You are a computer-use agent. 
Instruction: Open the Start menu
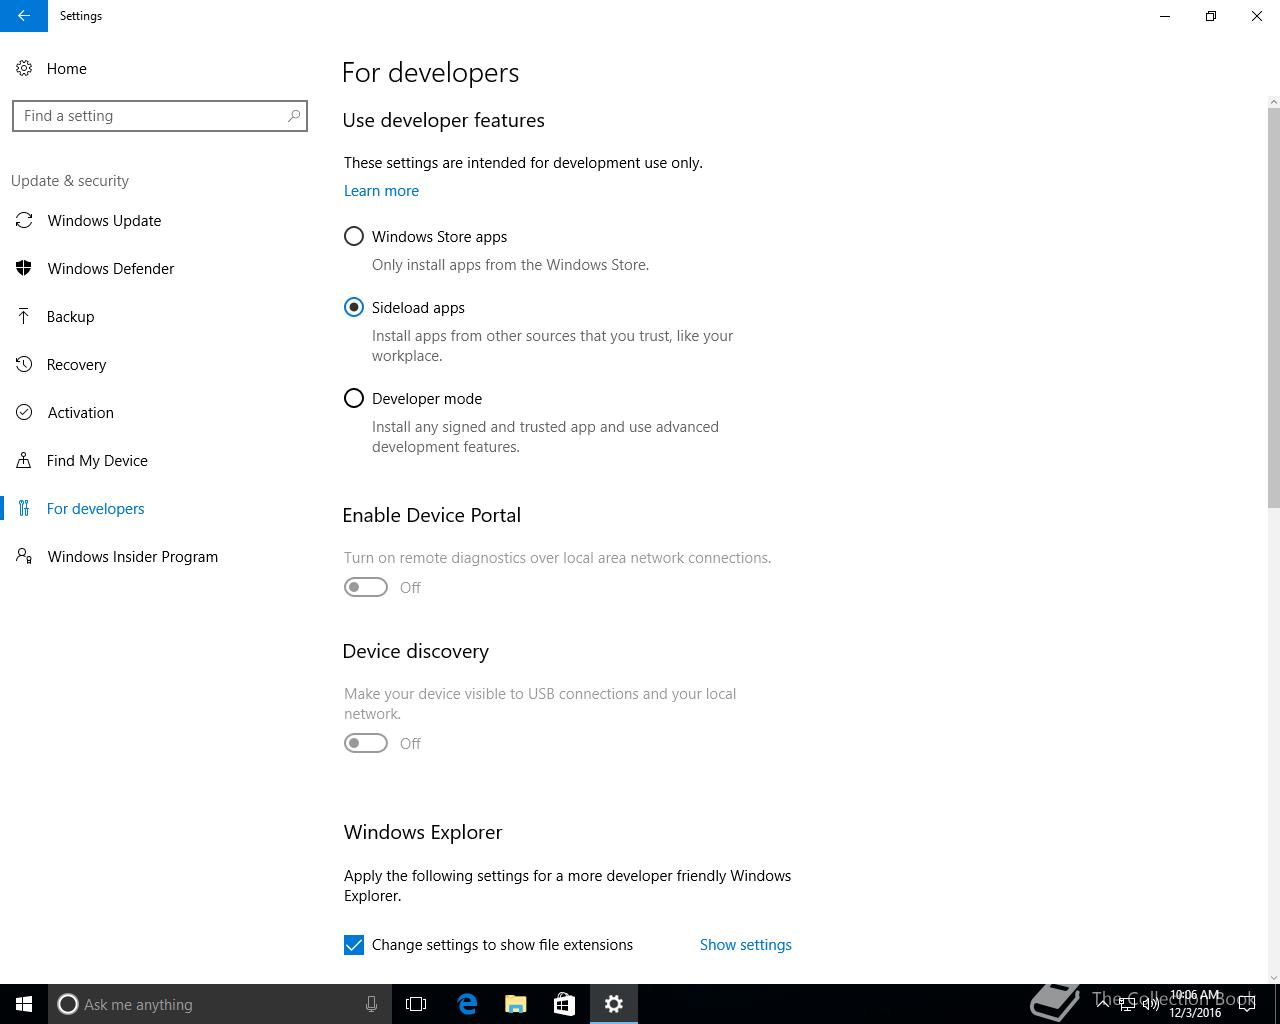coord(24,1004)
